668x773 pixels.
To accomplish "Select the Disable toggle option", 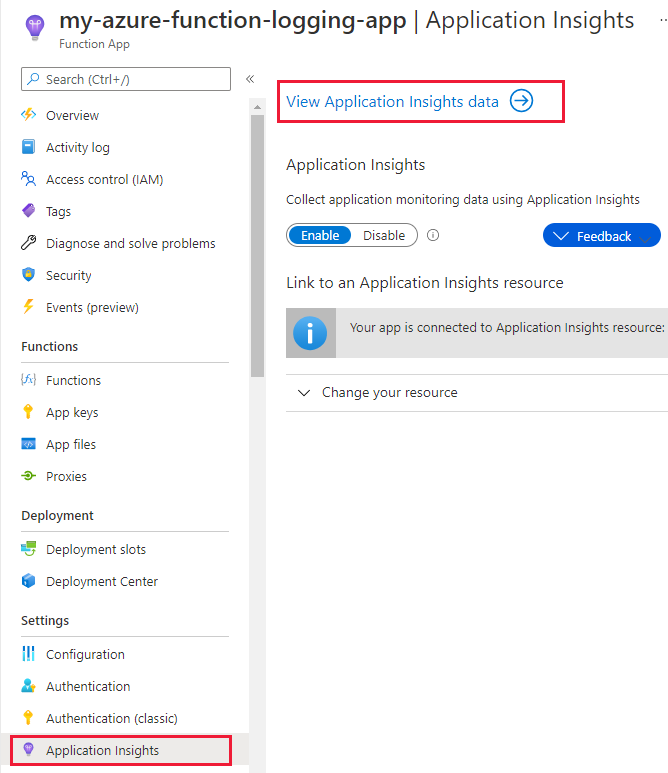I will pyautogui.click(x=384, y=236).
